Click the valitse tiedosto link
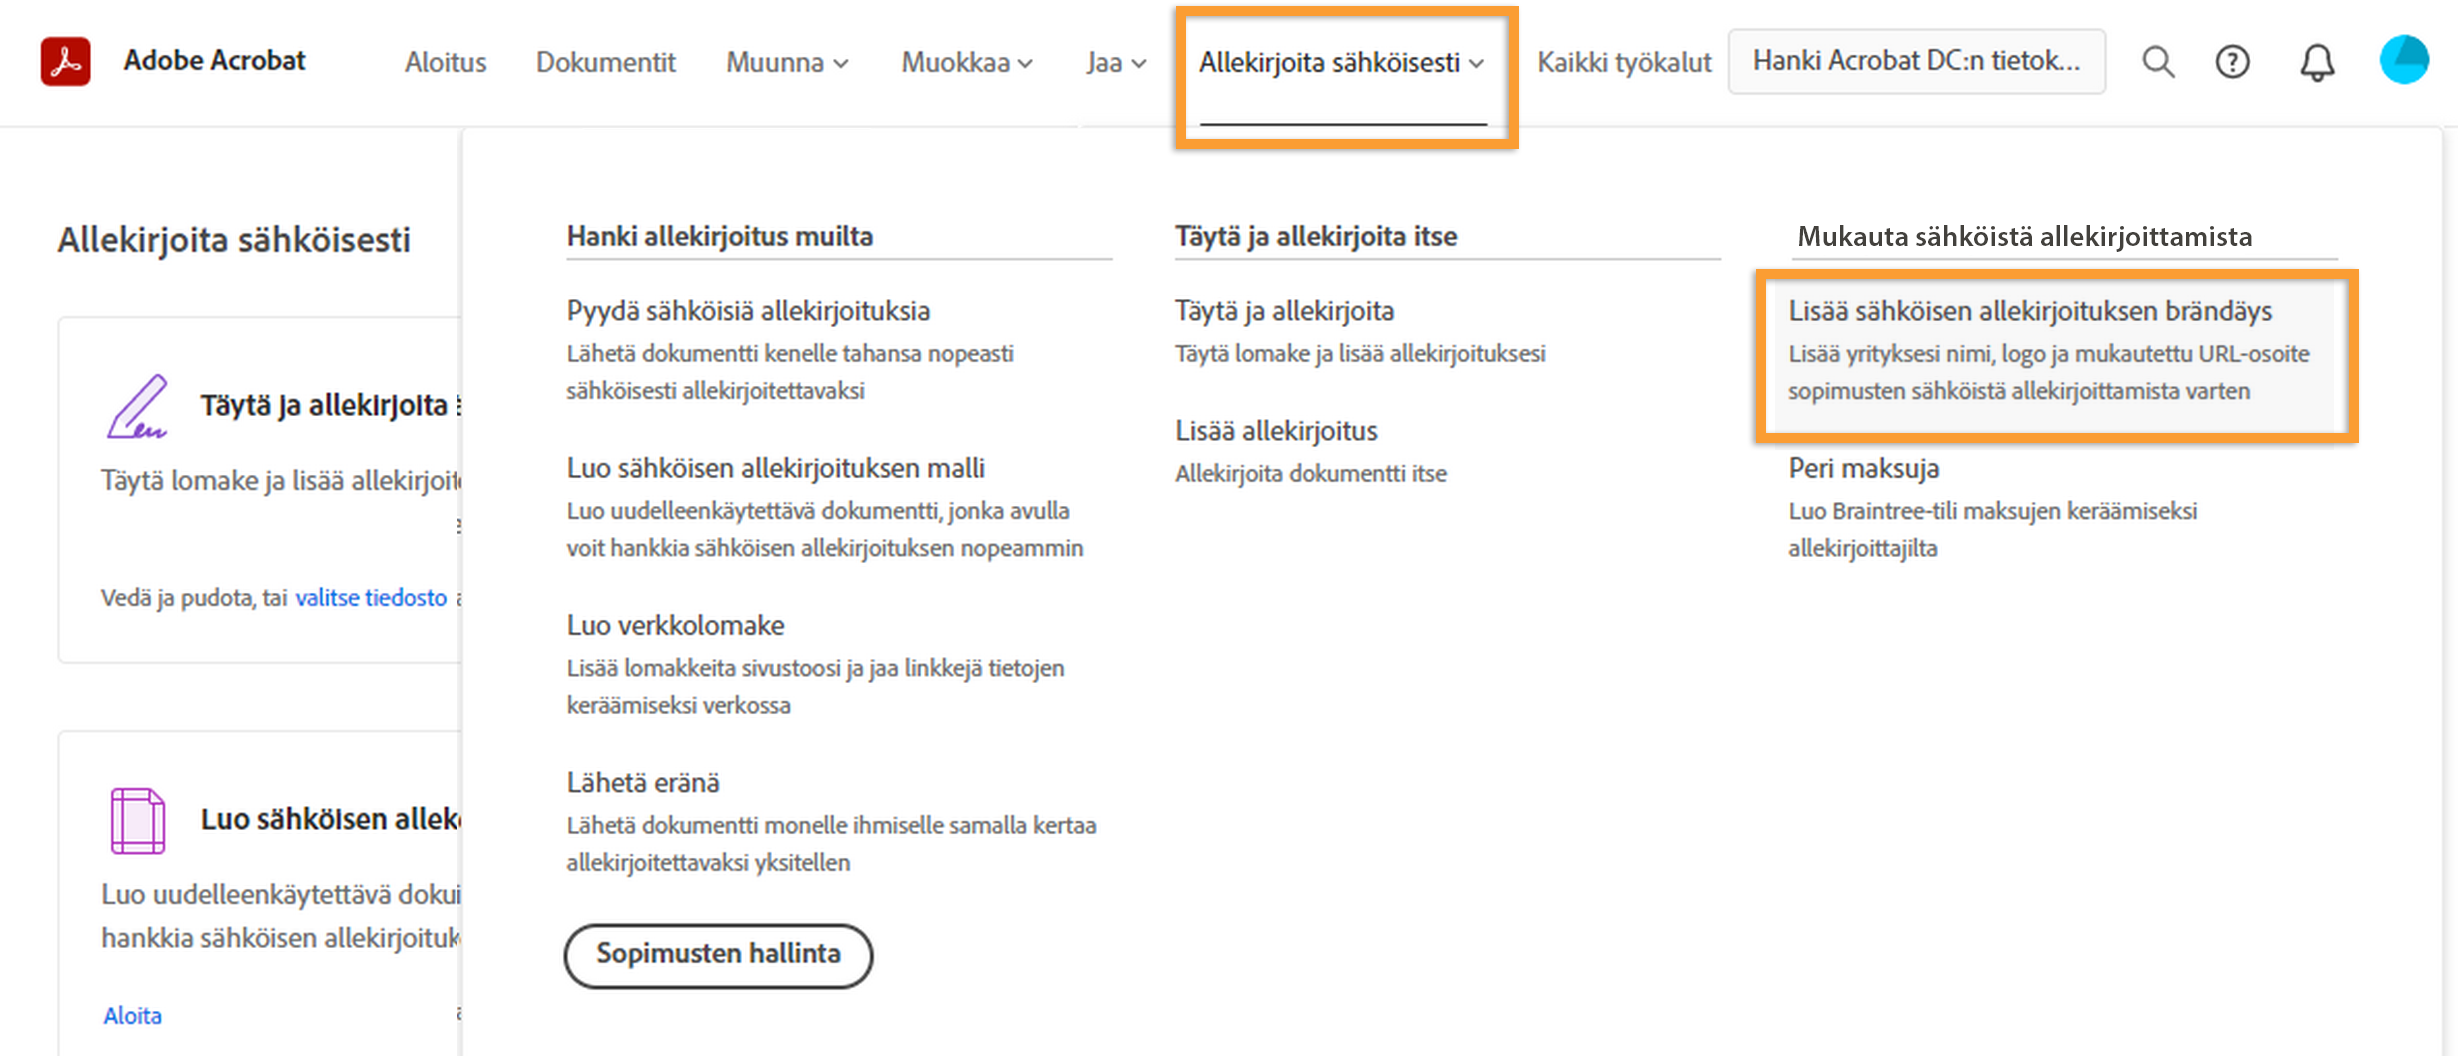The width and height of the screenshot is (2458, 1056). coord(369,597)
